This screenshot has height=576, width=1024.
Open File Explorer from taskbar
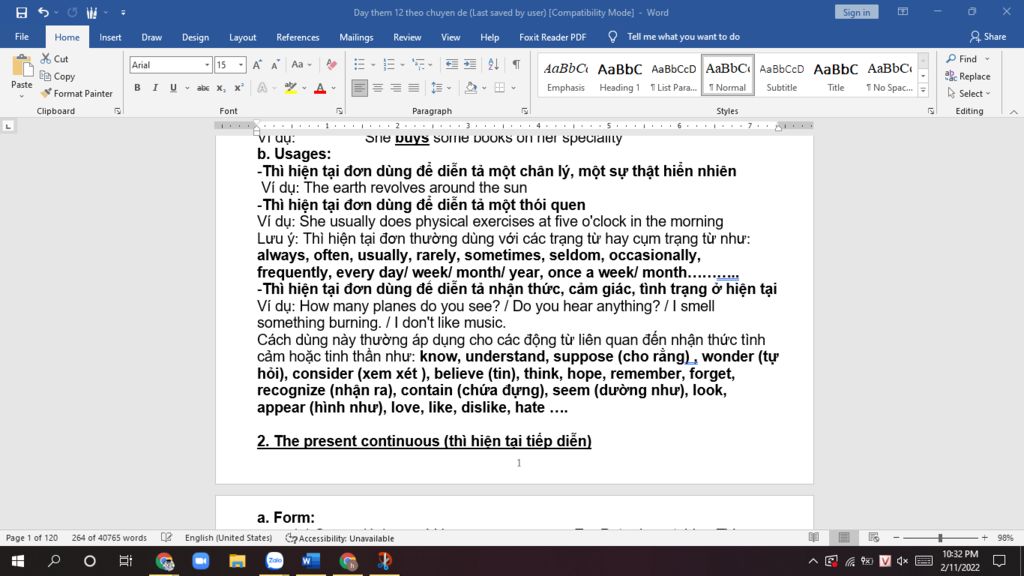[x=237, y=561]
